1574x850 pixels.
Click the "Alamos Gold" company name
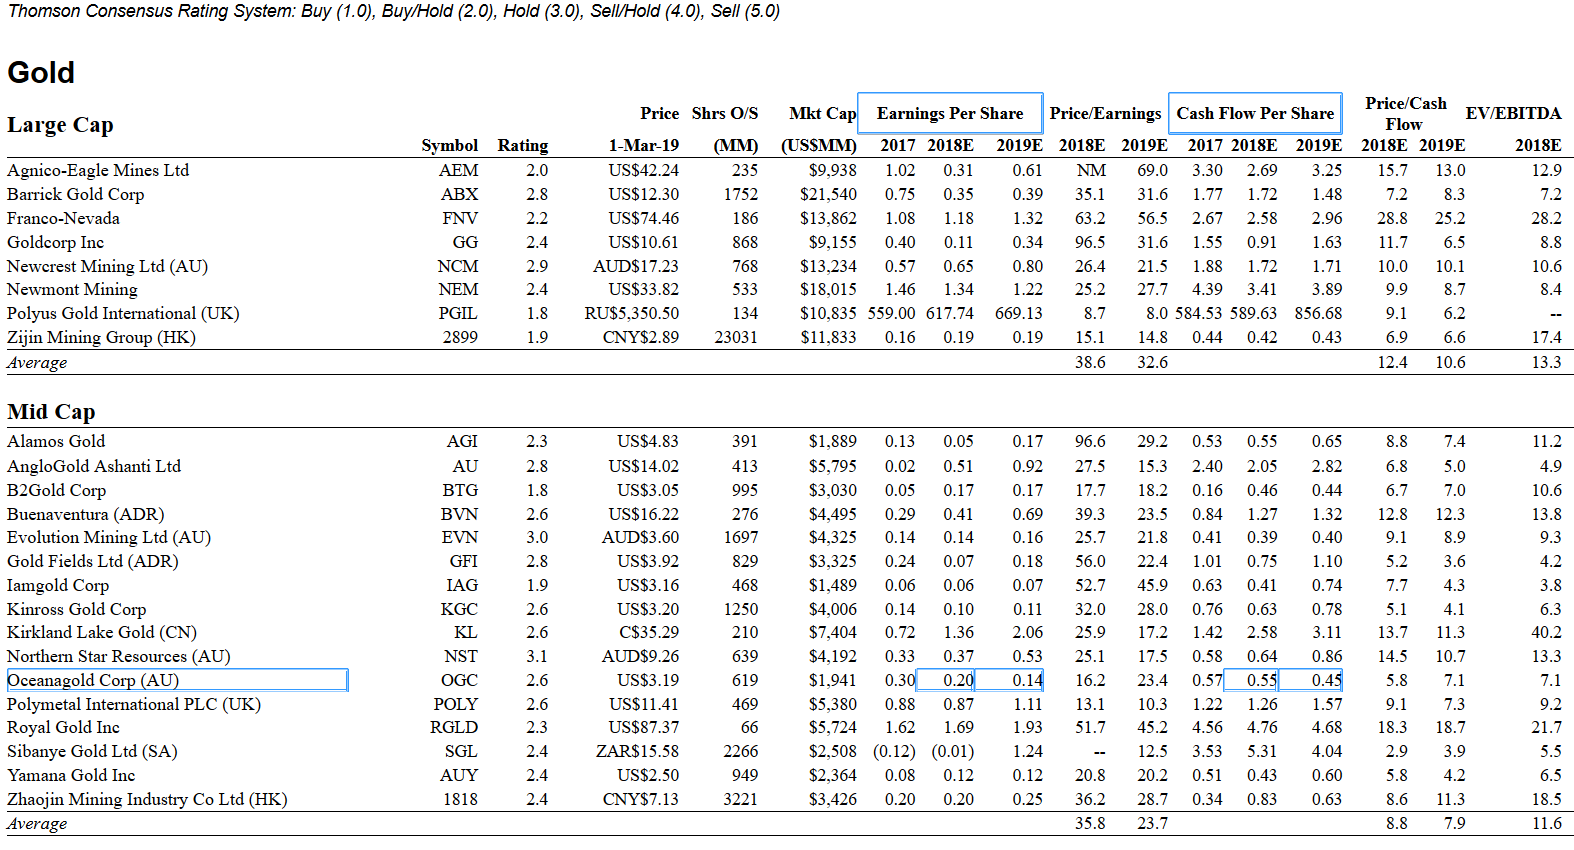[56, 441]
